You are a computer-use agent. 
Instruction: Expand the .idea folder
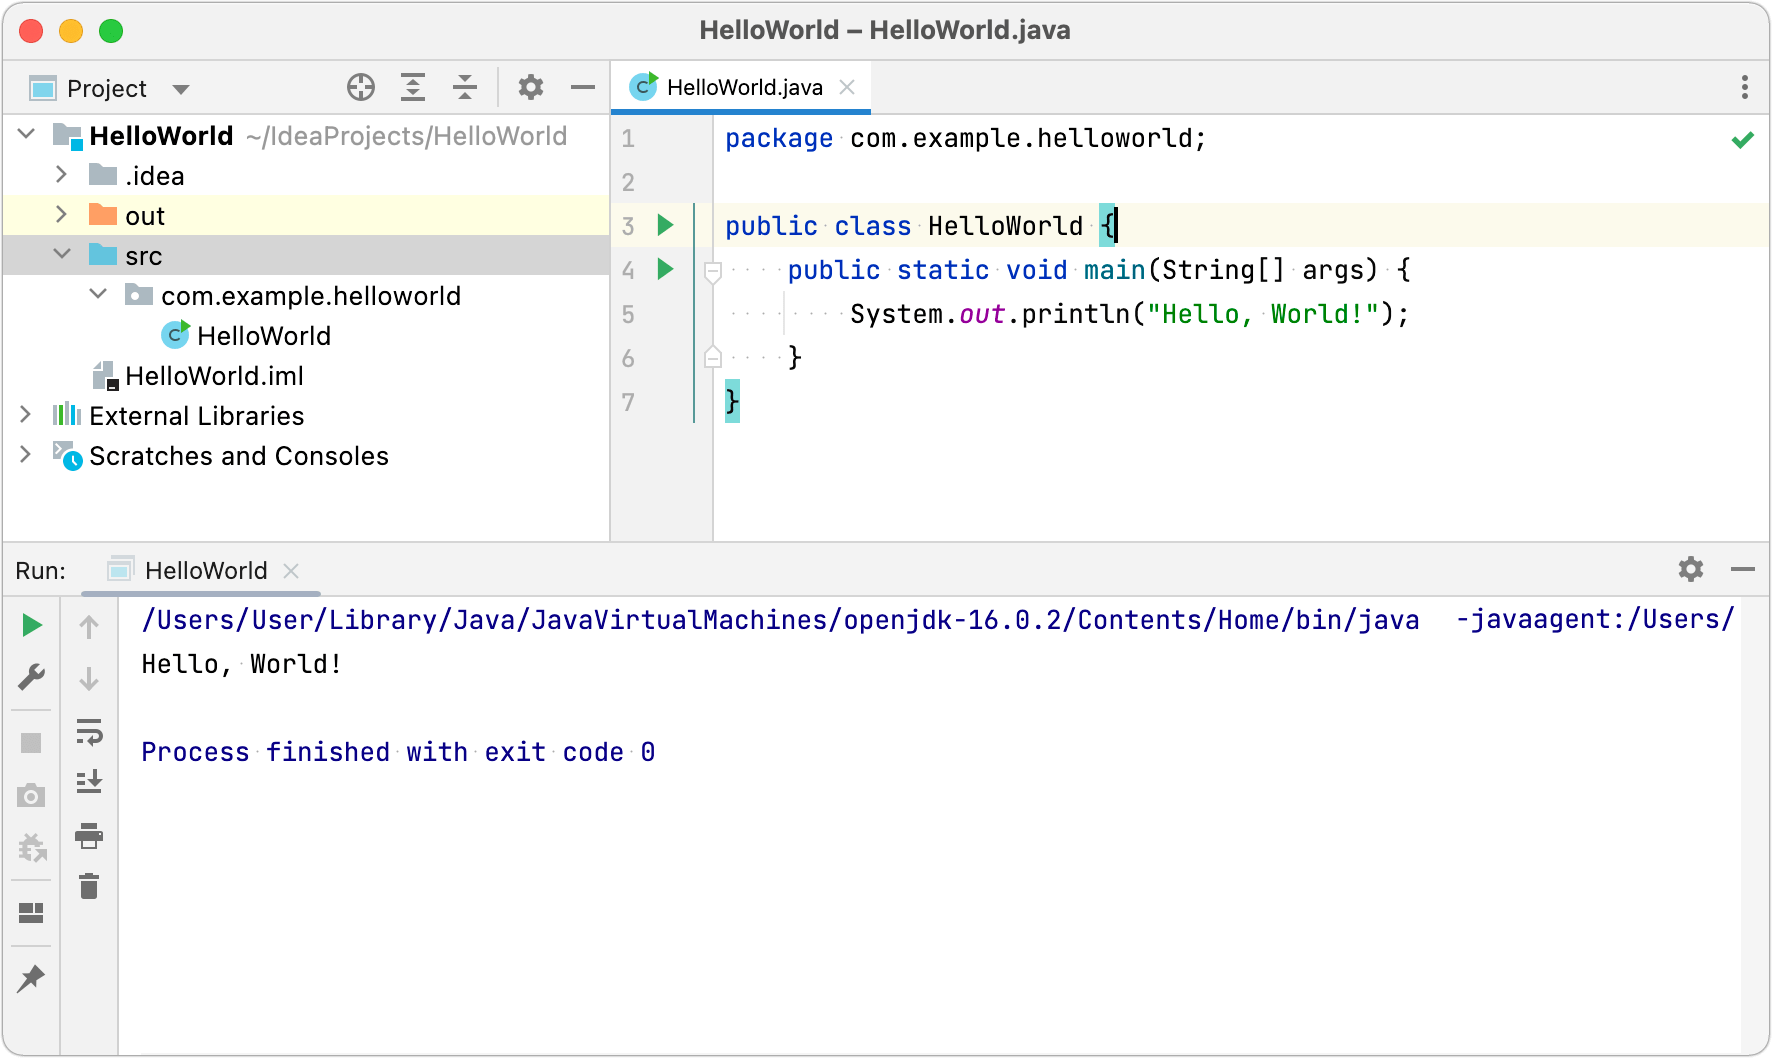(x=61, y=175)
